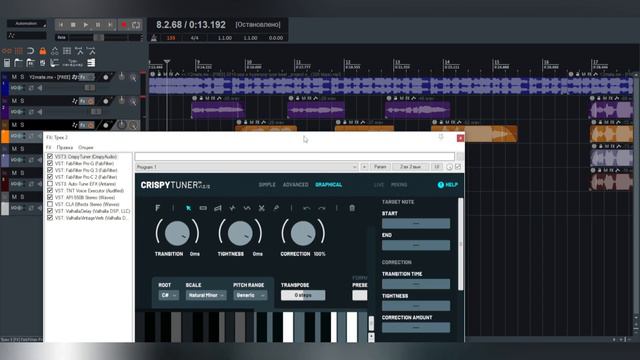This screenshot has height=360, width=640.
Task: Toggle the transport repeat loop button
Action: [x=136, y=25]
